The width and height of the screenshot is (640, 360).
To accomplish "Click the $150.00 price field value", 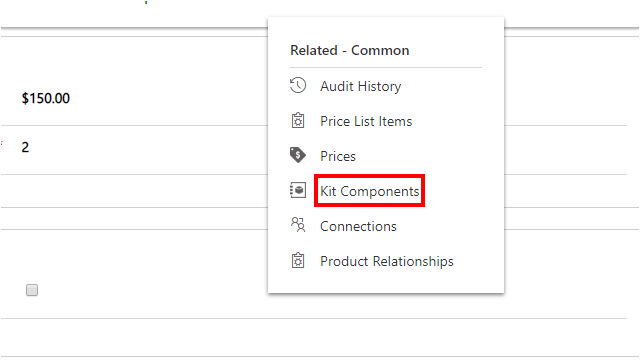I will (46, 98).
